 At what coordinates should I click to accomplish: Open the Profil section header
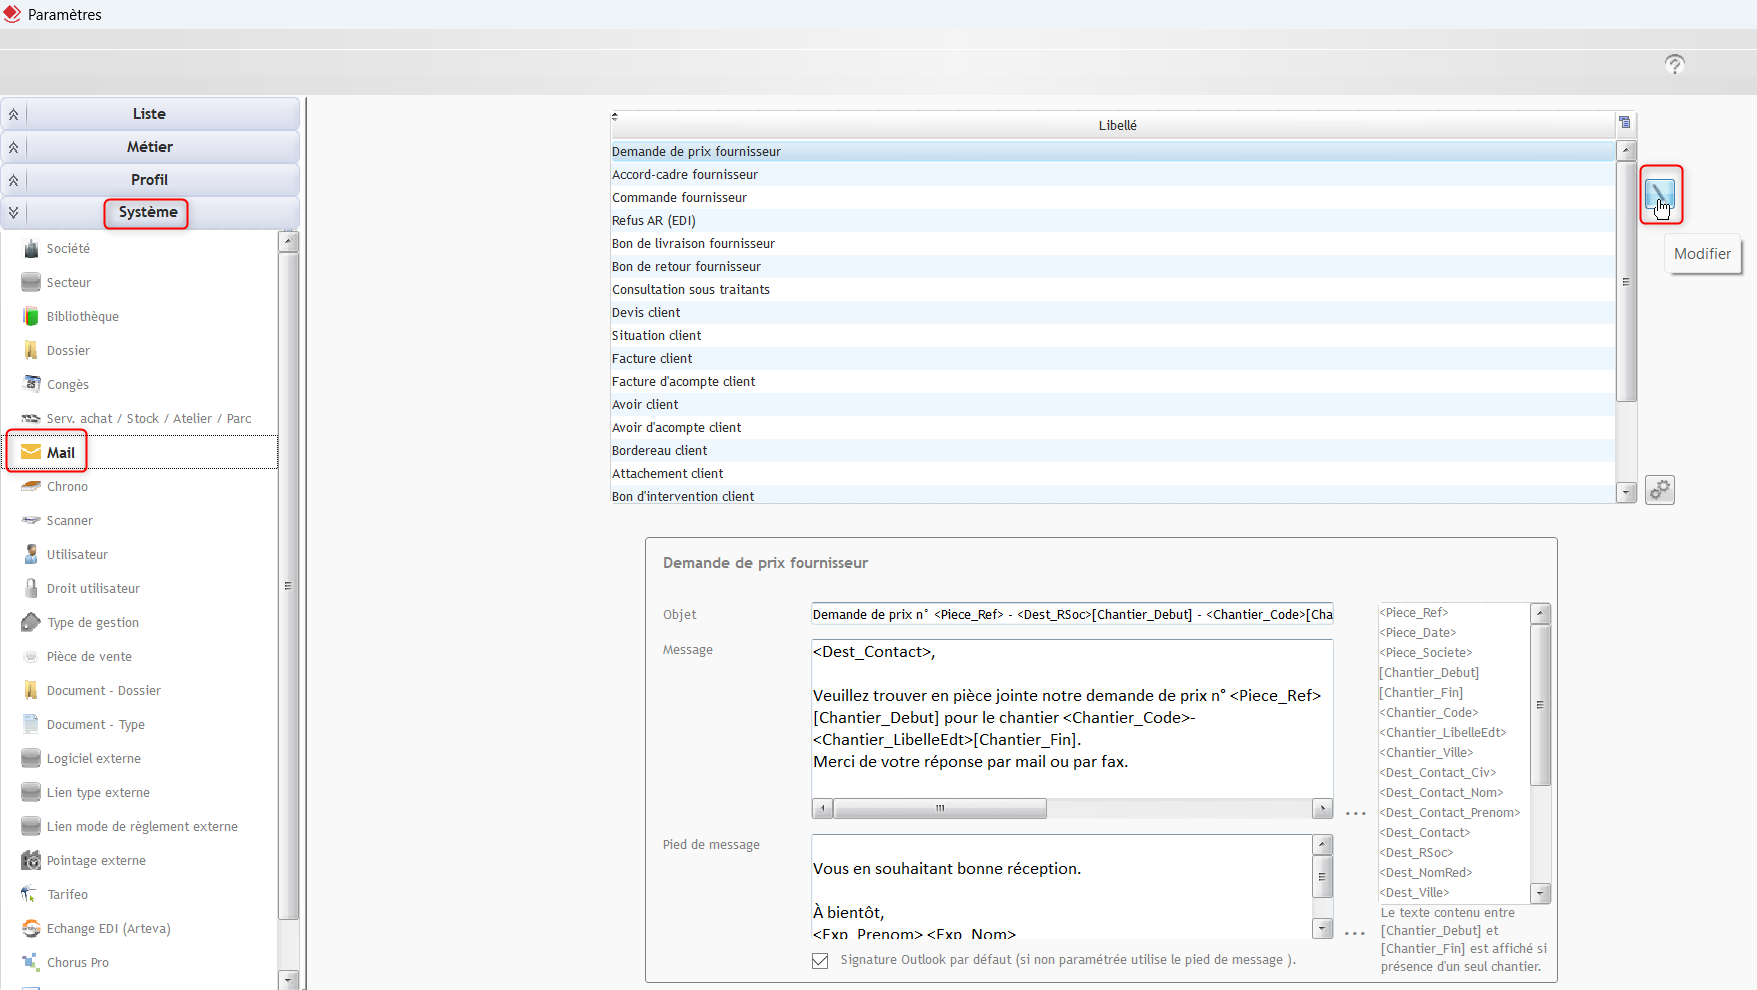[149, 180]
